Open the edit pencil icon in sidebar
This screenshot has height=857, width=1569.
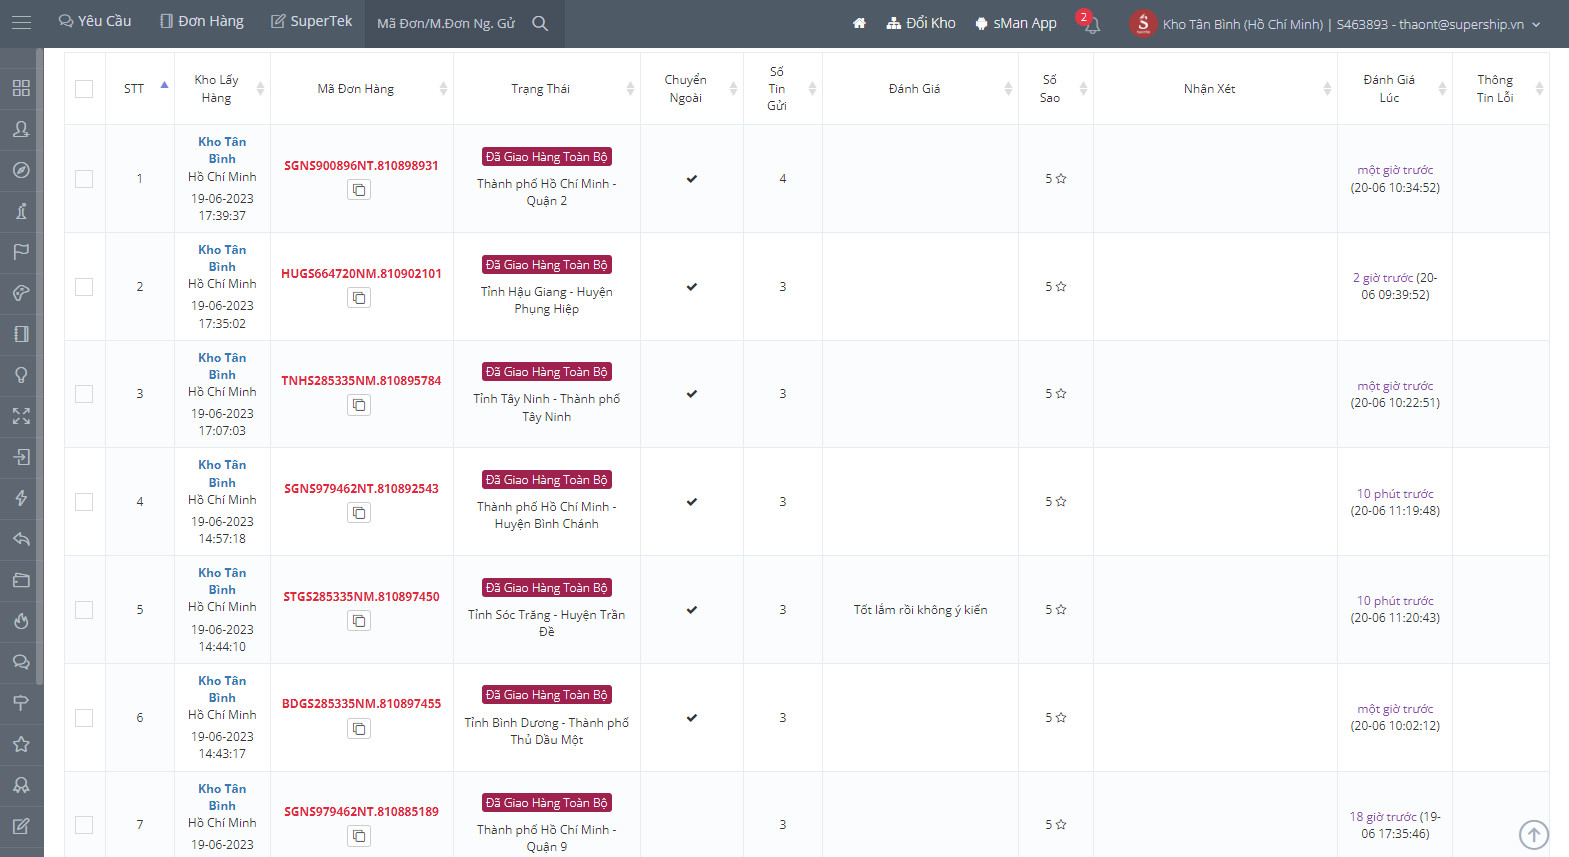pos(21,826)
